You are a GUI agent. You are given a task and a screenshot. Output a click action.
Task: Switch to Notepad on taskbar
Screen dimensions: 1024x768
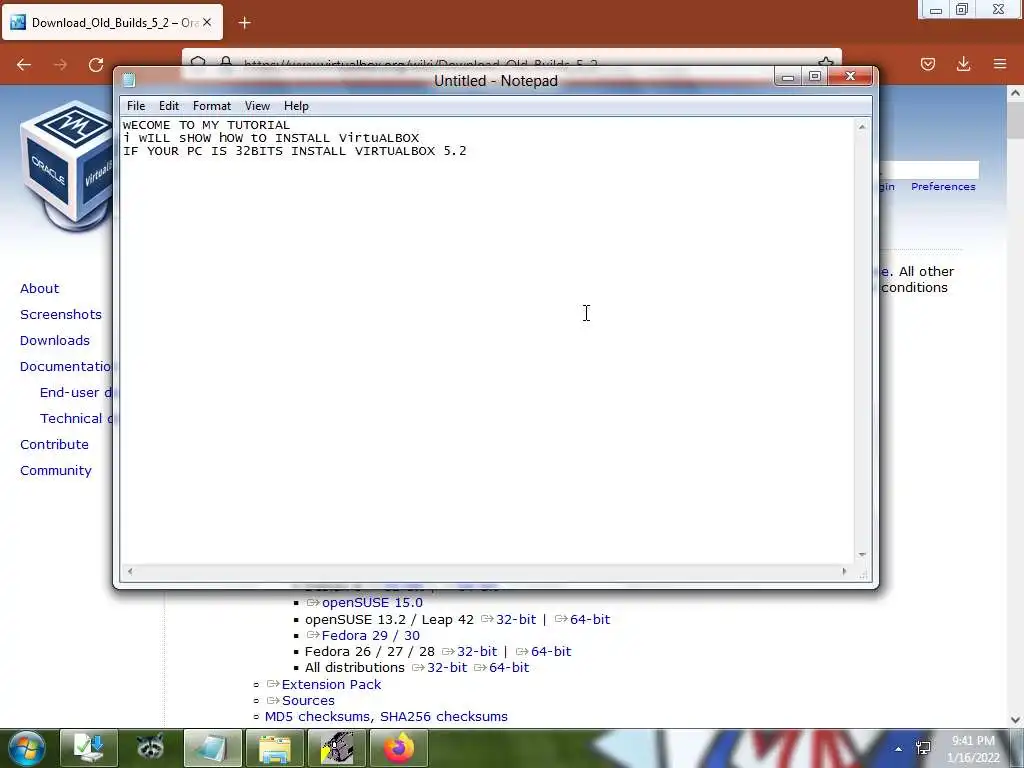tap(212, 748)
